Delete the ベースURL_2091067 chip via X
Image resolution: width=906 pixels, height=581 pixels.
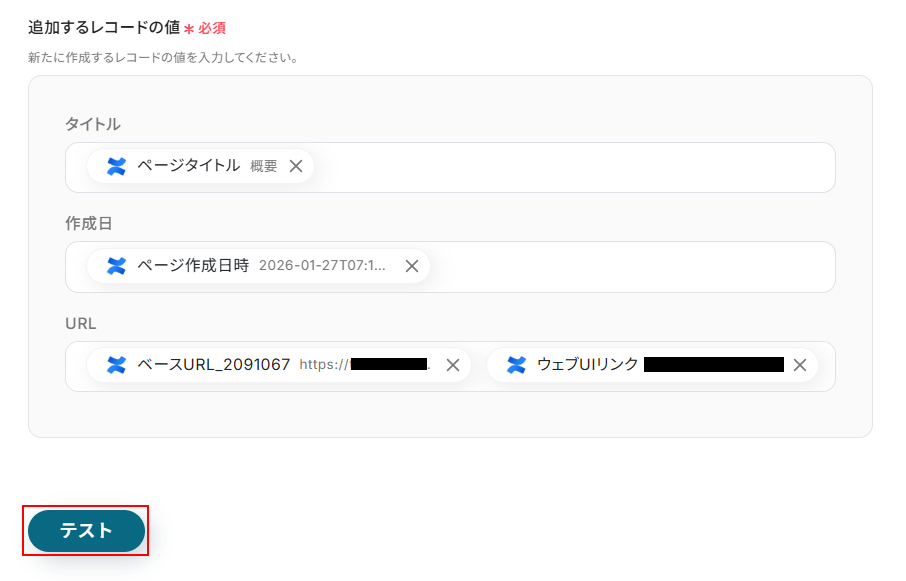[452, 365]
